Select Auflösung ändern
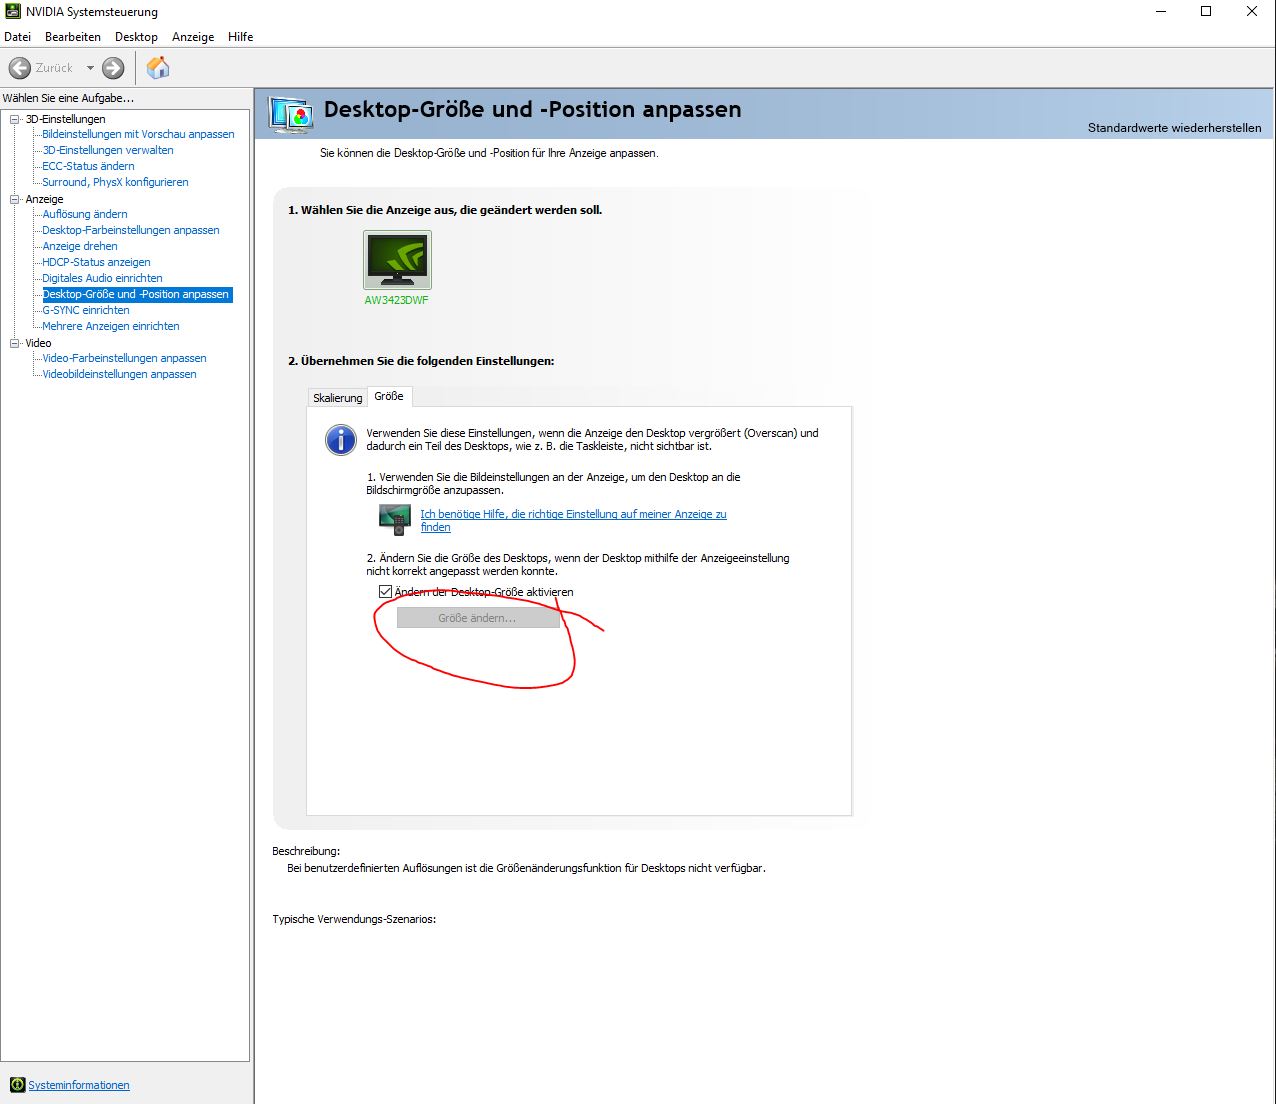1276x1104 pixels. 85,214
